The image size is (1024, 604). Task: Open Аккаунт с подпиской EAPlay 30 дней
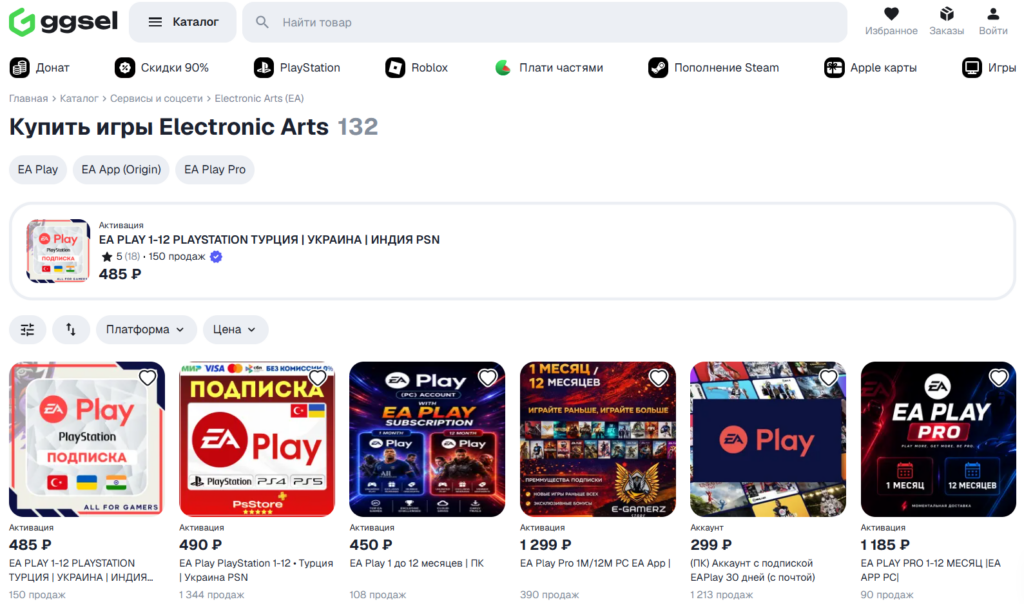pyautogui.click(x=753, y=570)
